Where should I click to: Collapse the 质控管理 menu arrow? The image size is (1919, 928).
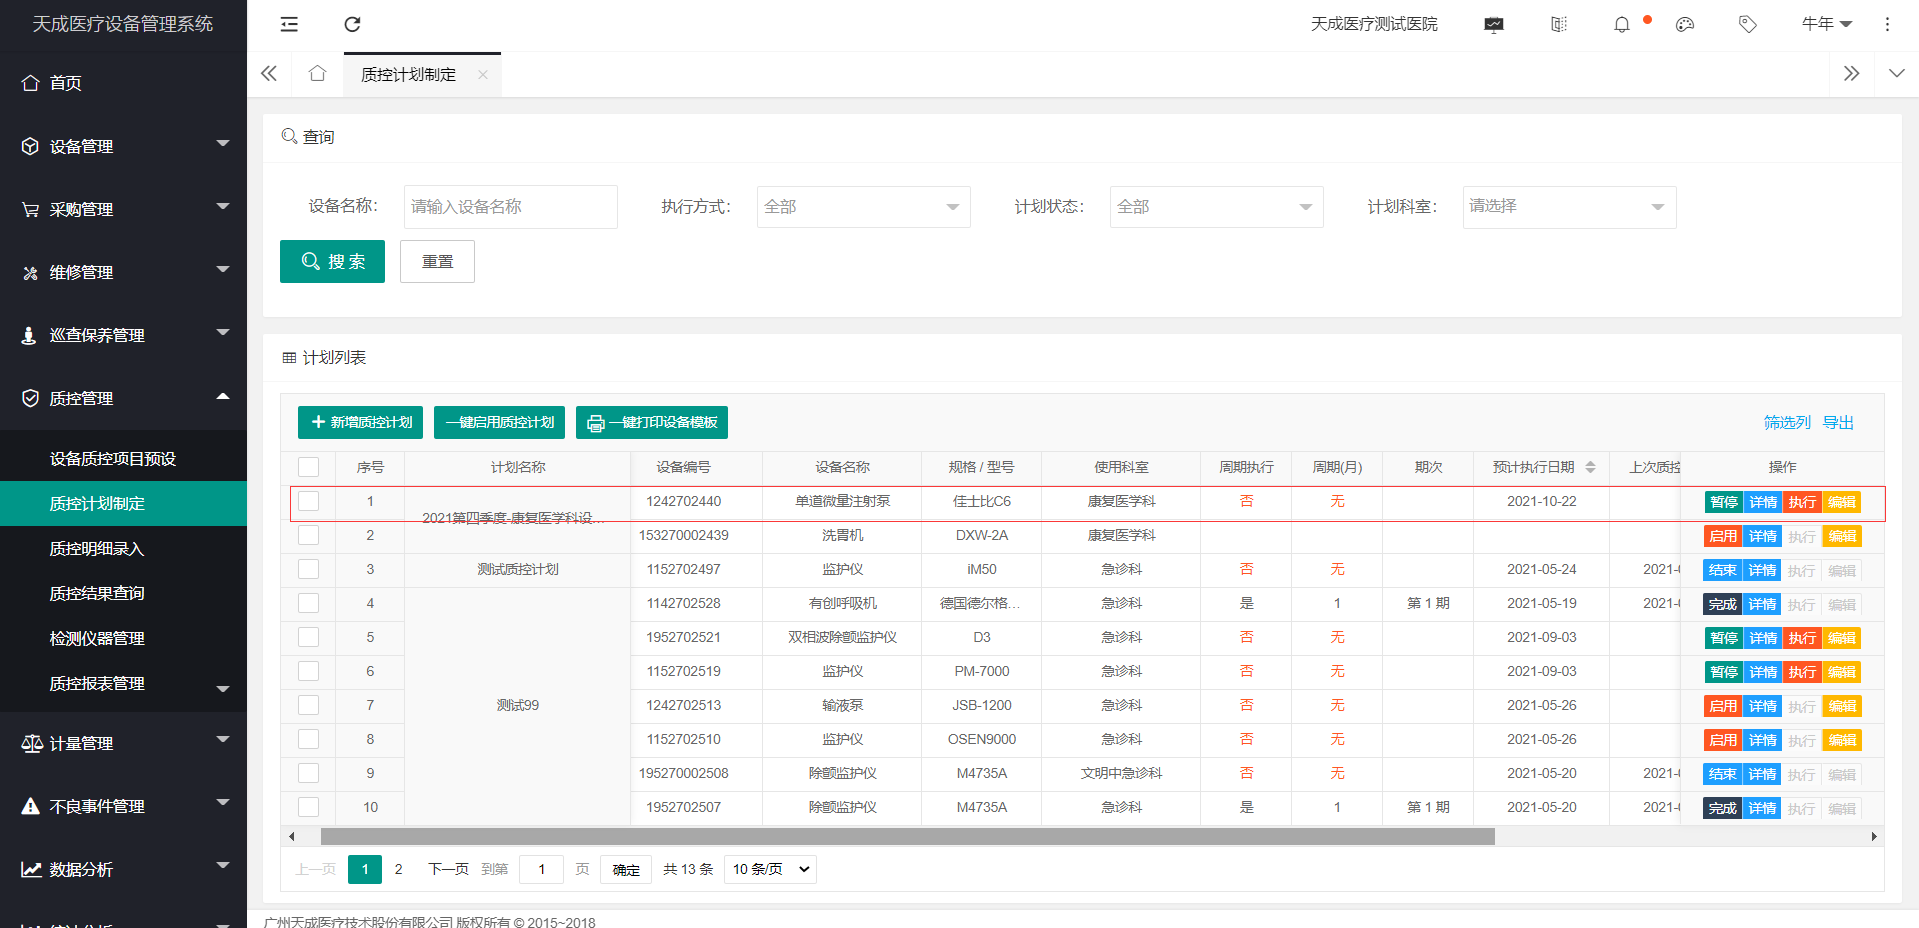[223, 397]
